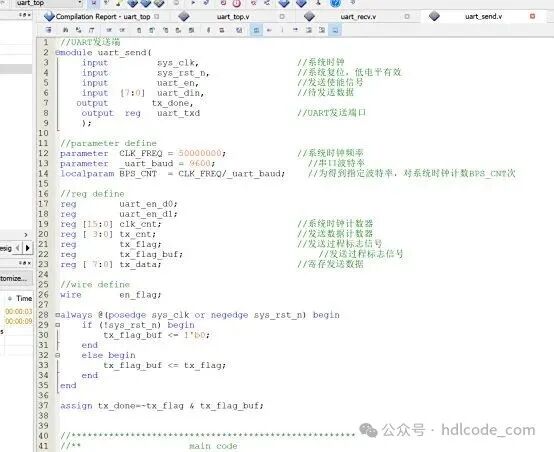
Task: Close the uart_send.v tab with red X
Action: [x=532, y=16]
